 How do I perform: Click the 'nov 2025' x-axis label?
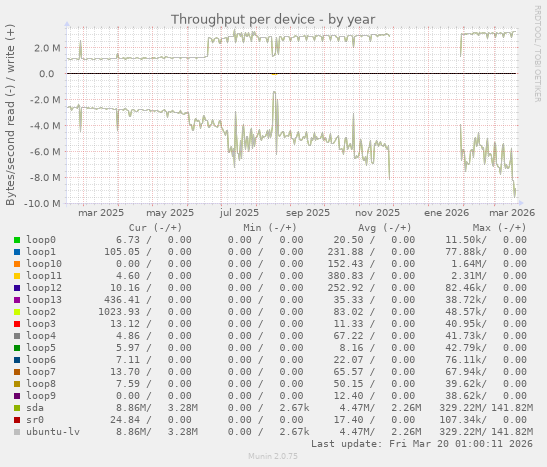[377, 213]
